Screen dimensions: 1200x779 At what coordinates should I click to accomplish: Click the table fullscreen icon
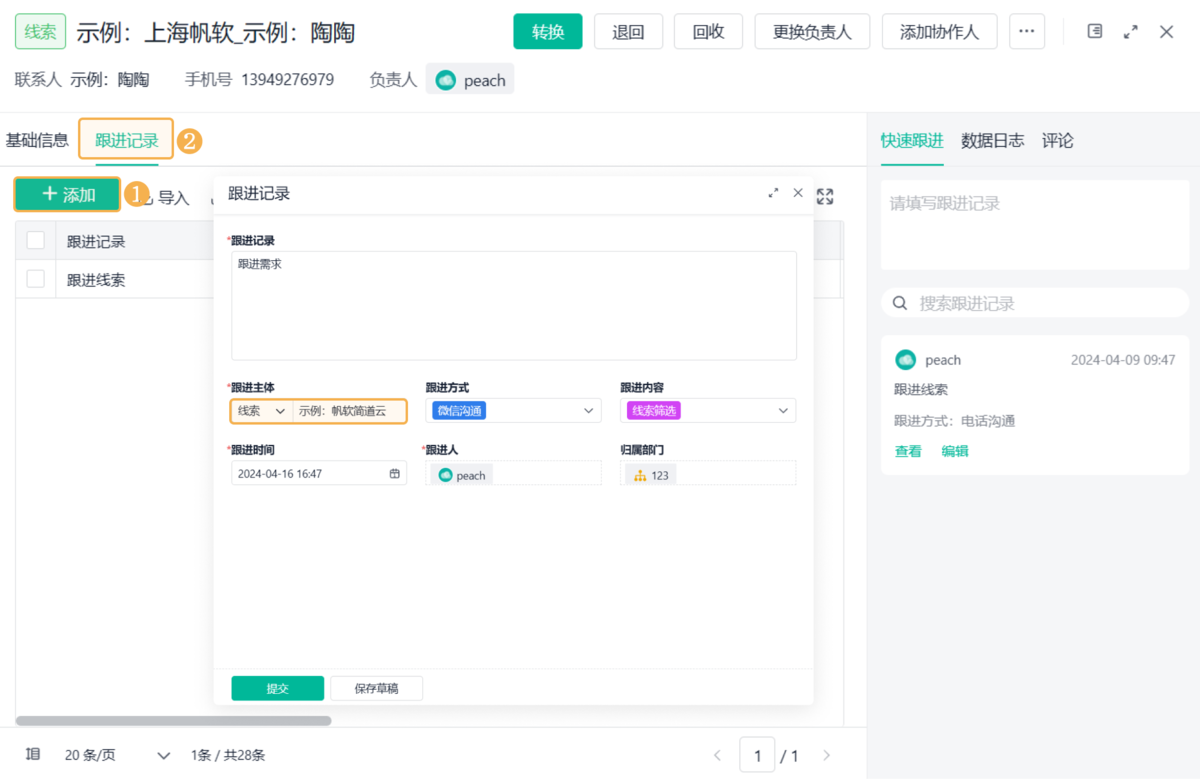825,197
